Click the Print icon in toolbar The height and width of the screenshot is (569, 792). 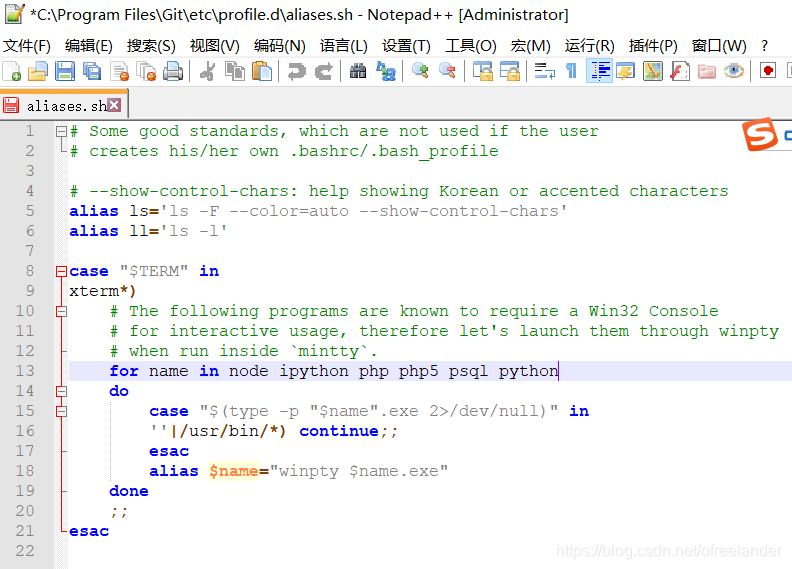pos(173,71)
